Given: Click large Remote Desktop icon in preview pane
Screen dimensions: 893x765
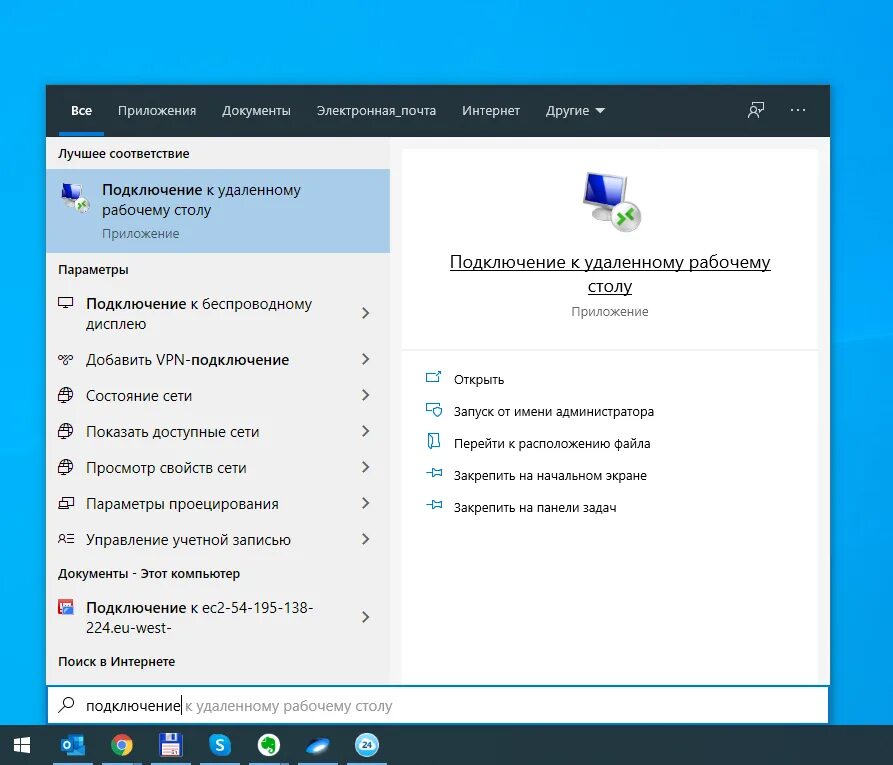Looking at the screenshot, I should point(611,202).
